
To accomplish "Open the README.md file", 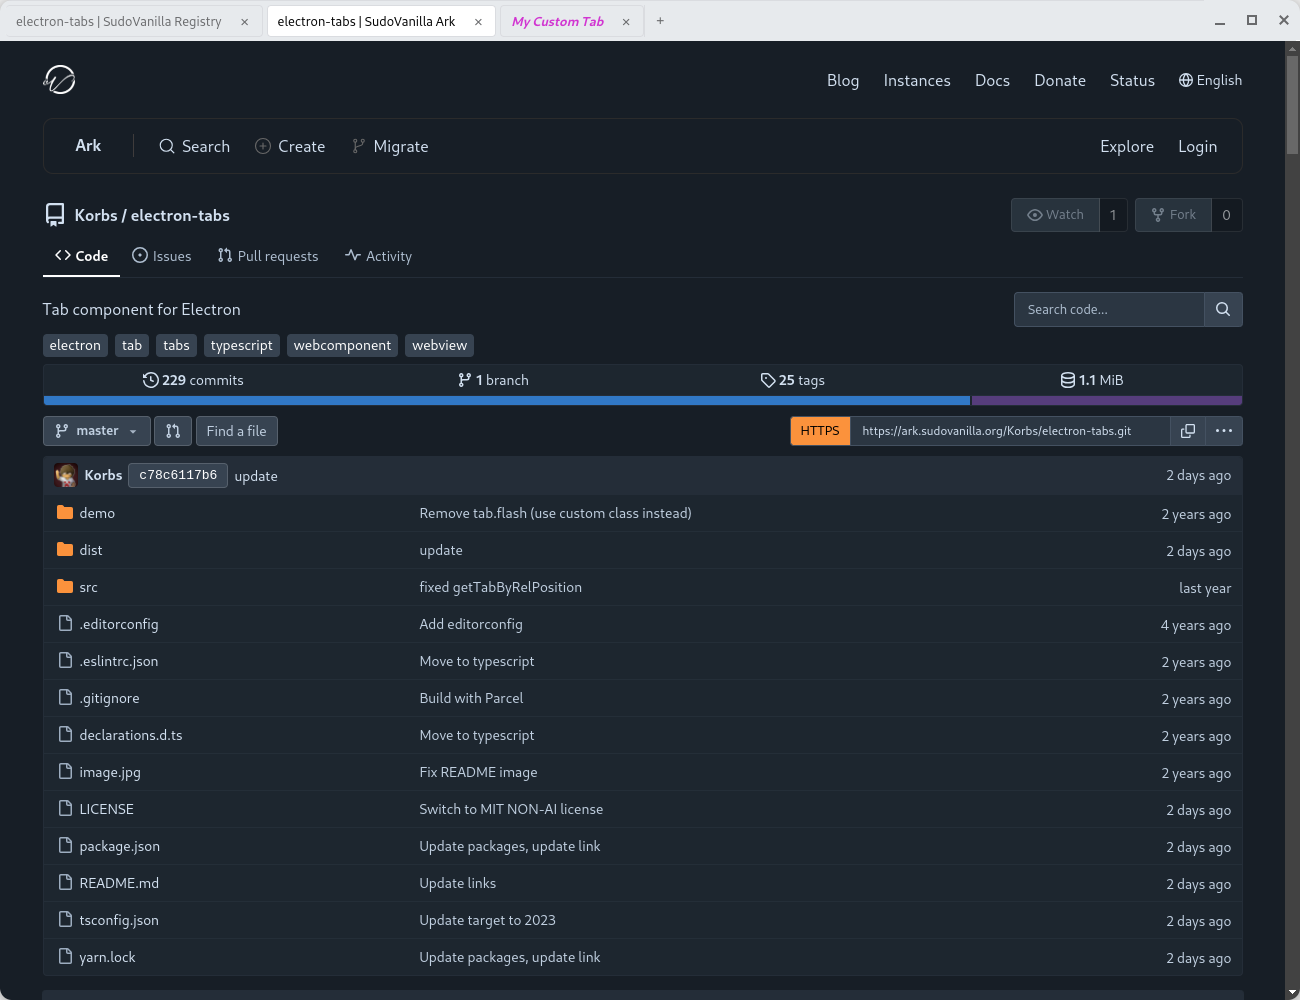I will (119, 883).
